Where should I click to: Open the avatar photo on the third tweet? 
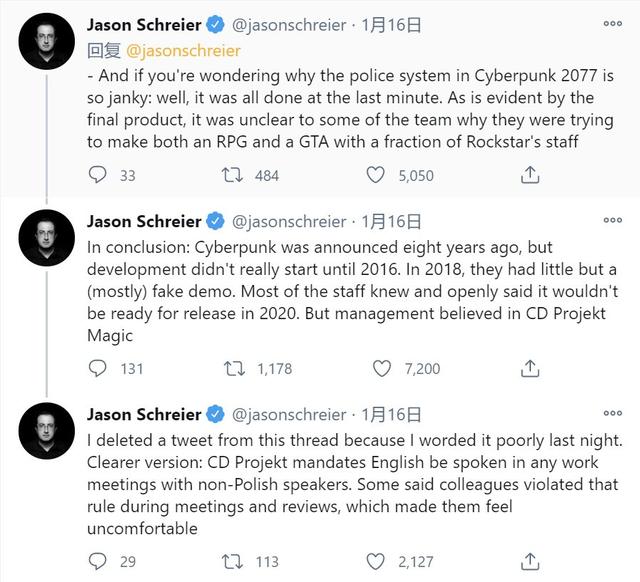(x=47, y=431)
